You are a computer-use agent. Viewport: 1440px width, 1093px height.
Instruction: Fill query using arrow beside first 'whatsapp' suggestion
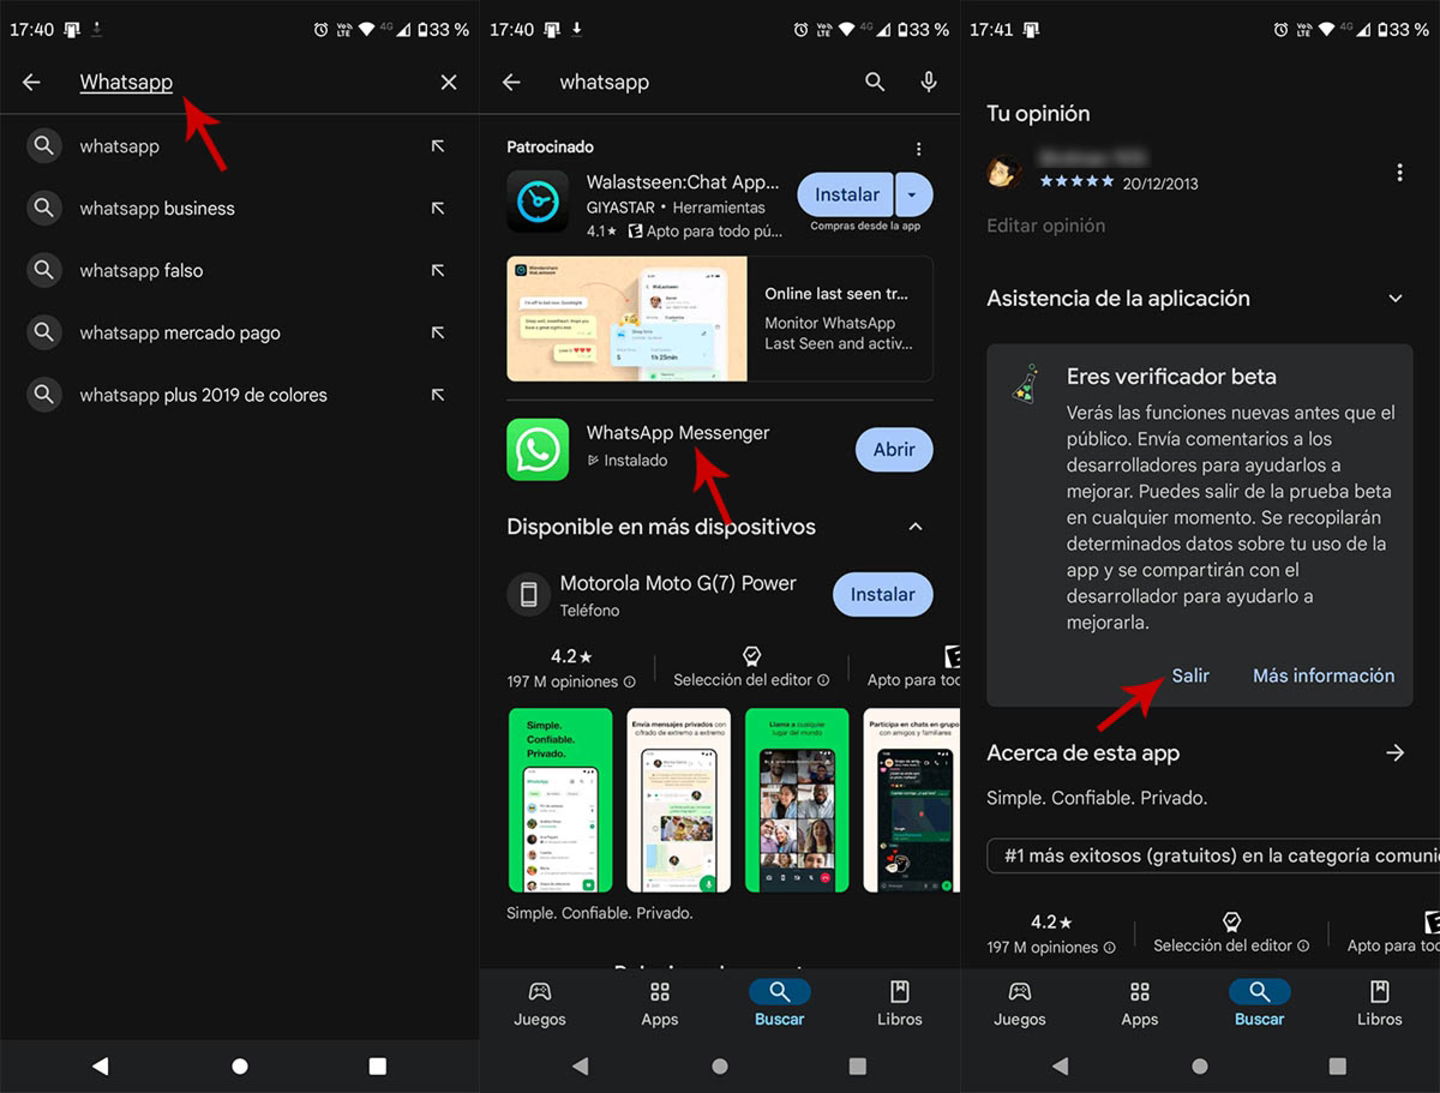tap(438, 146)
